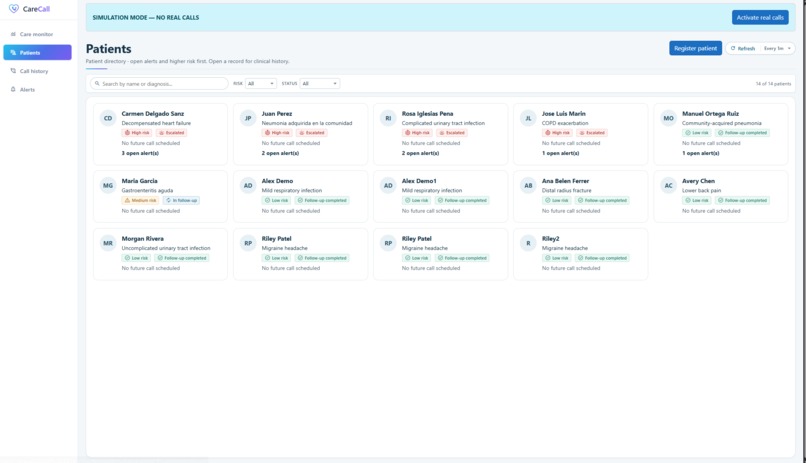This screenshot has width=806, height=463.
Task: Open Rosa Iglesias Pena patient record
Action: coord(441,134)
